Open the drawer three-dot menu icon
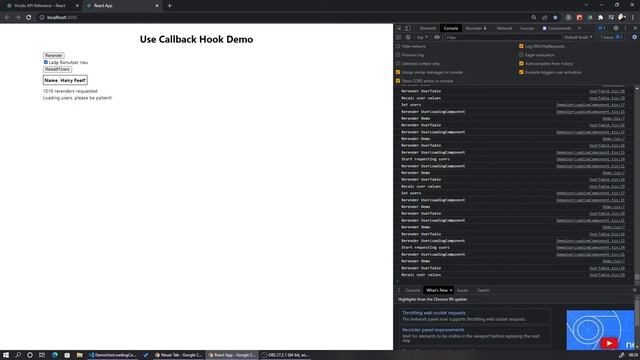640x360 pixels. [399, 290]
